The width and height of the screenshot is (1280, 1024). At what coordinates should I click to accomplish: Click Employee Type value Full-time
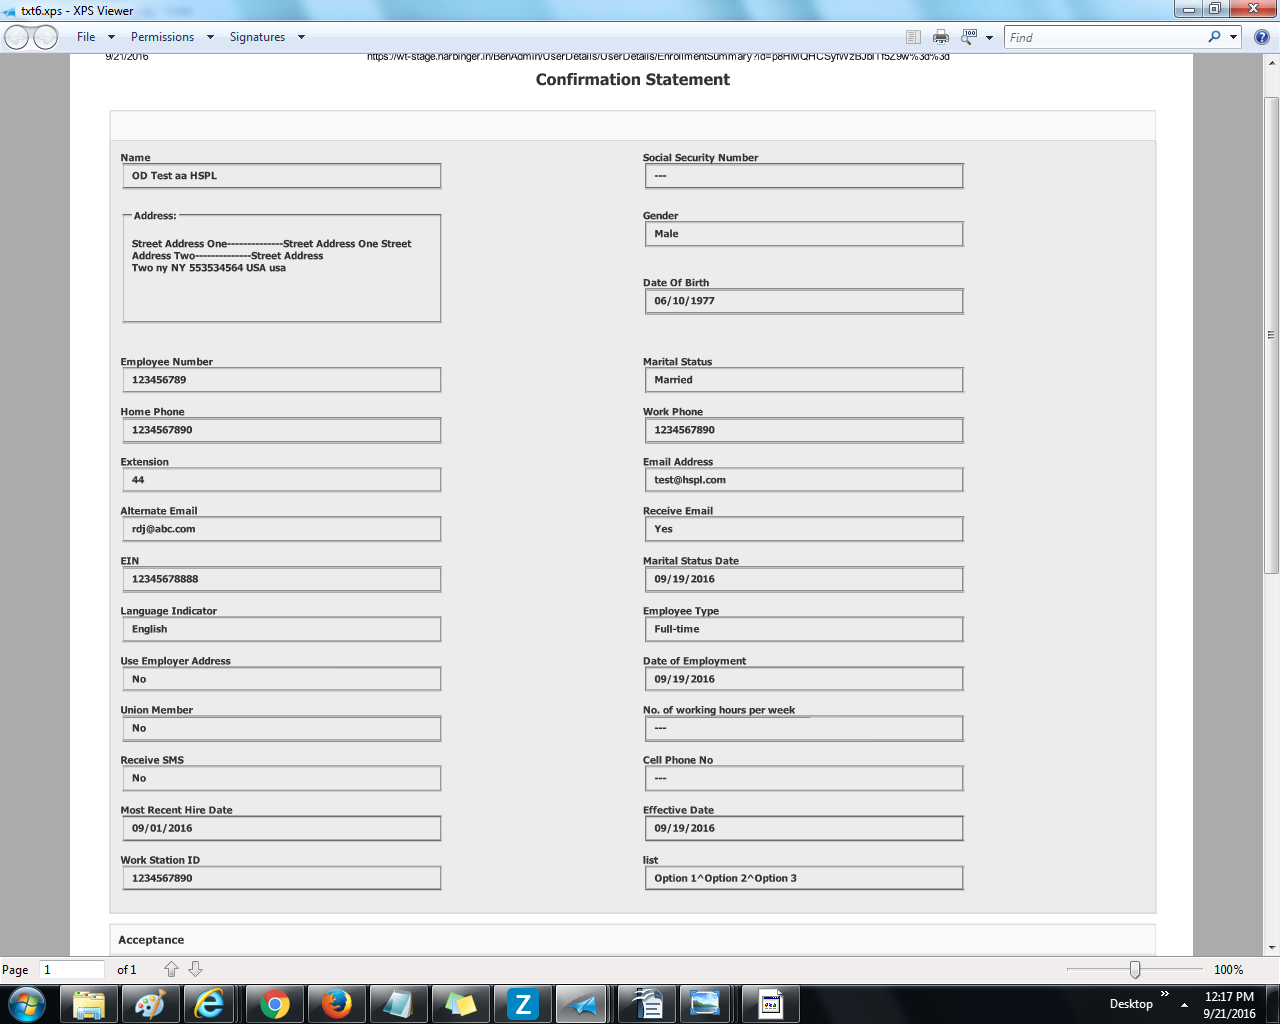(804, 629)
